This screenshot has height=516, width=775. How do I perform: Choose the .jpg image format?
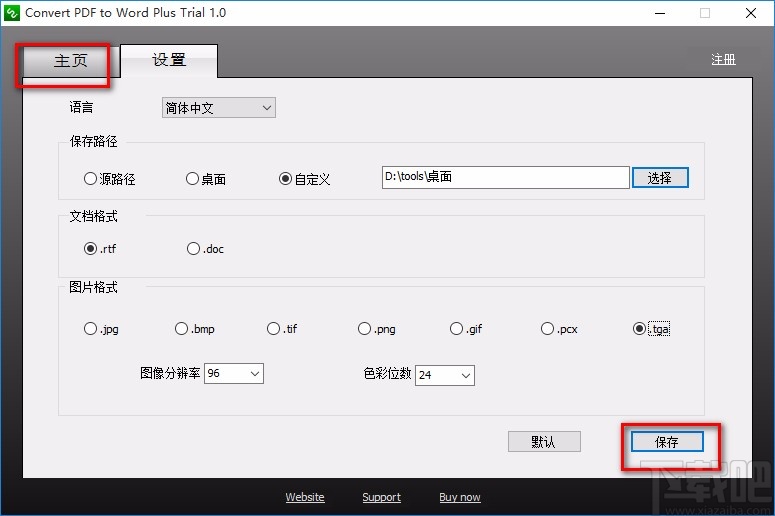pos(101,329)
